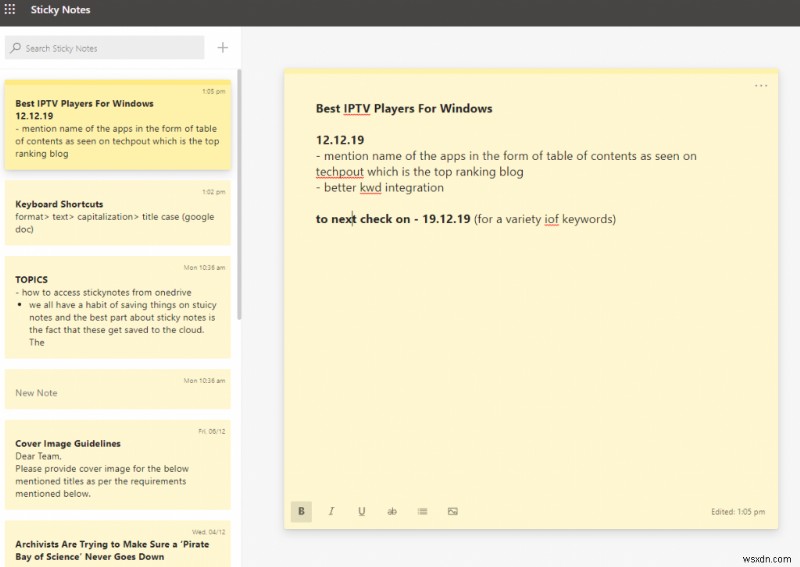Image resolution: width=800 pixels, height=567 pixels.
Task: Click the notes list scrollbar
Action: click(239, 194)
